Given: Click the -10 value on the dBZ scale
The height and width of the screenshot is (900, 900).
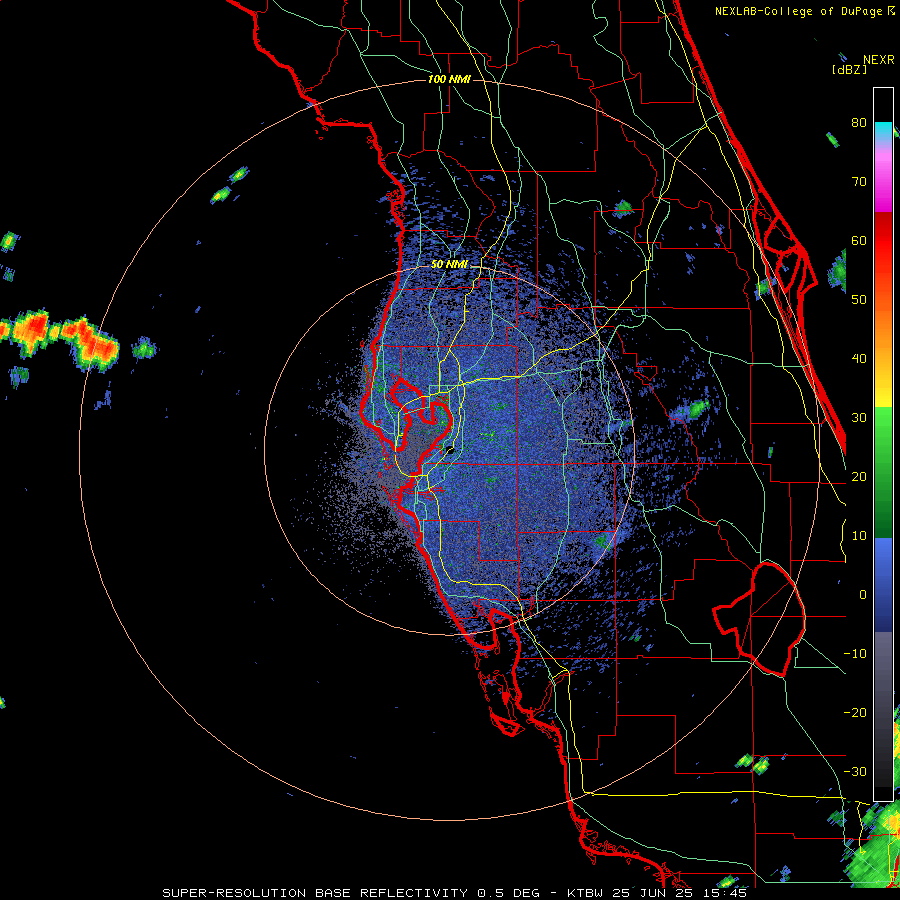Looking at the screenshot, I should pos(855,653).
